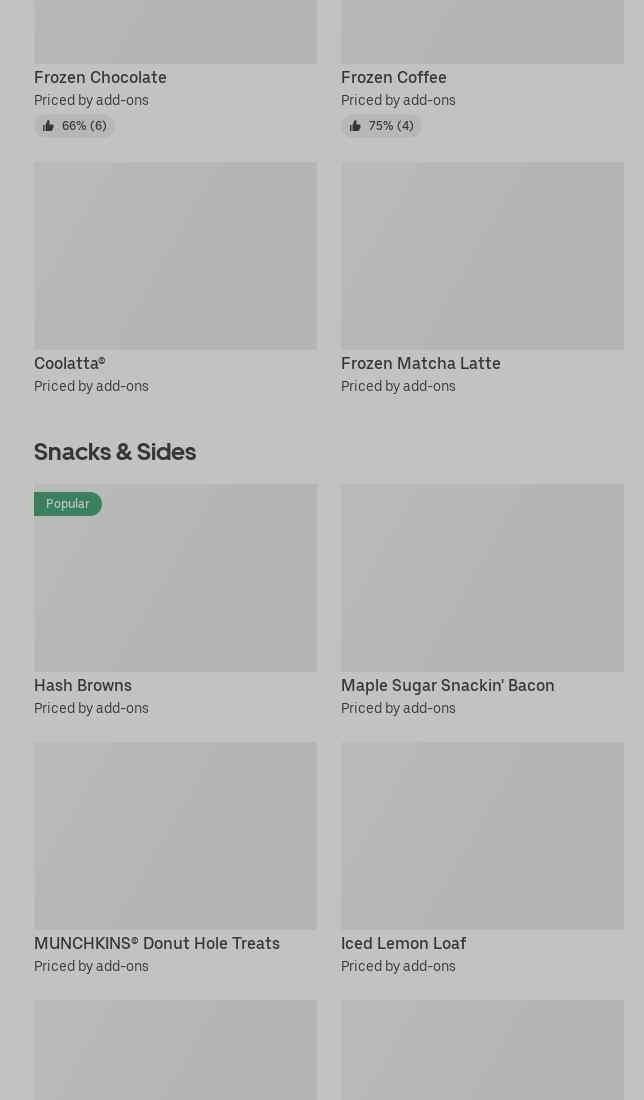This screenshot has height=1100, width=644.
Task: Open the Frozen Coffee item
Action: pos(393,78)
